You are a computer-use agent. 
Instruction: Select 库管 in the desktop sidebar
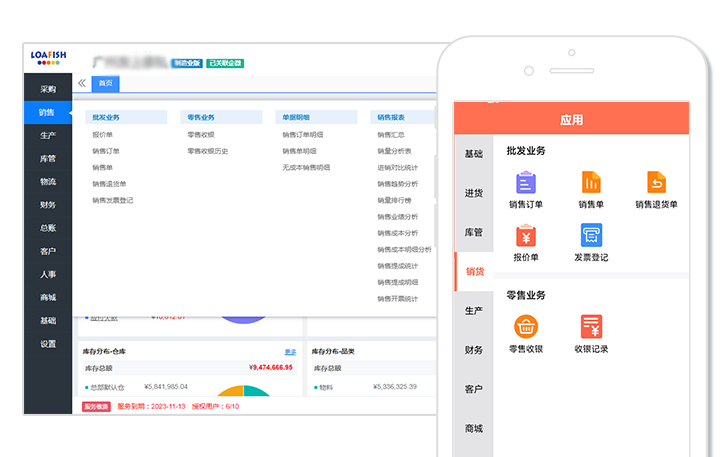click(x=48, y=158)
